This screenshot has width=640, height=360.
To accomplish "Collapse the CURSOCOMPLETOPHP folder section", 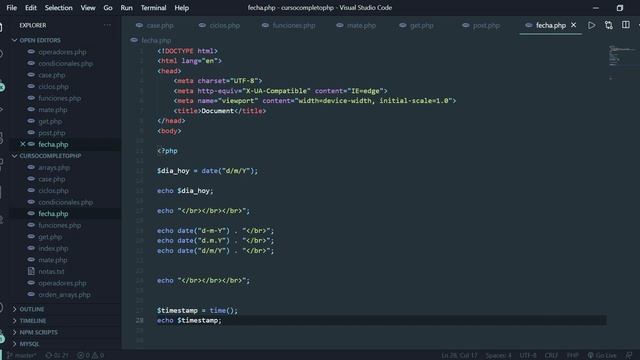I will pos(50,156).
